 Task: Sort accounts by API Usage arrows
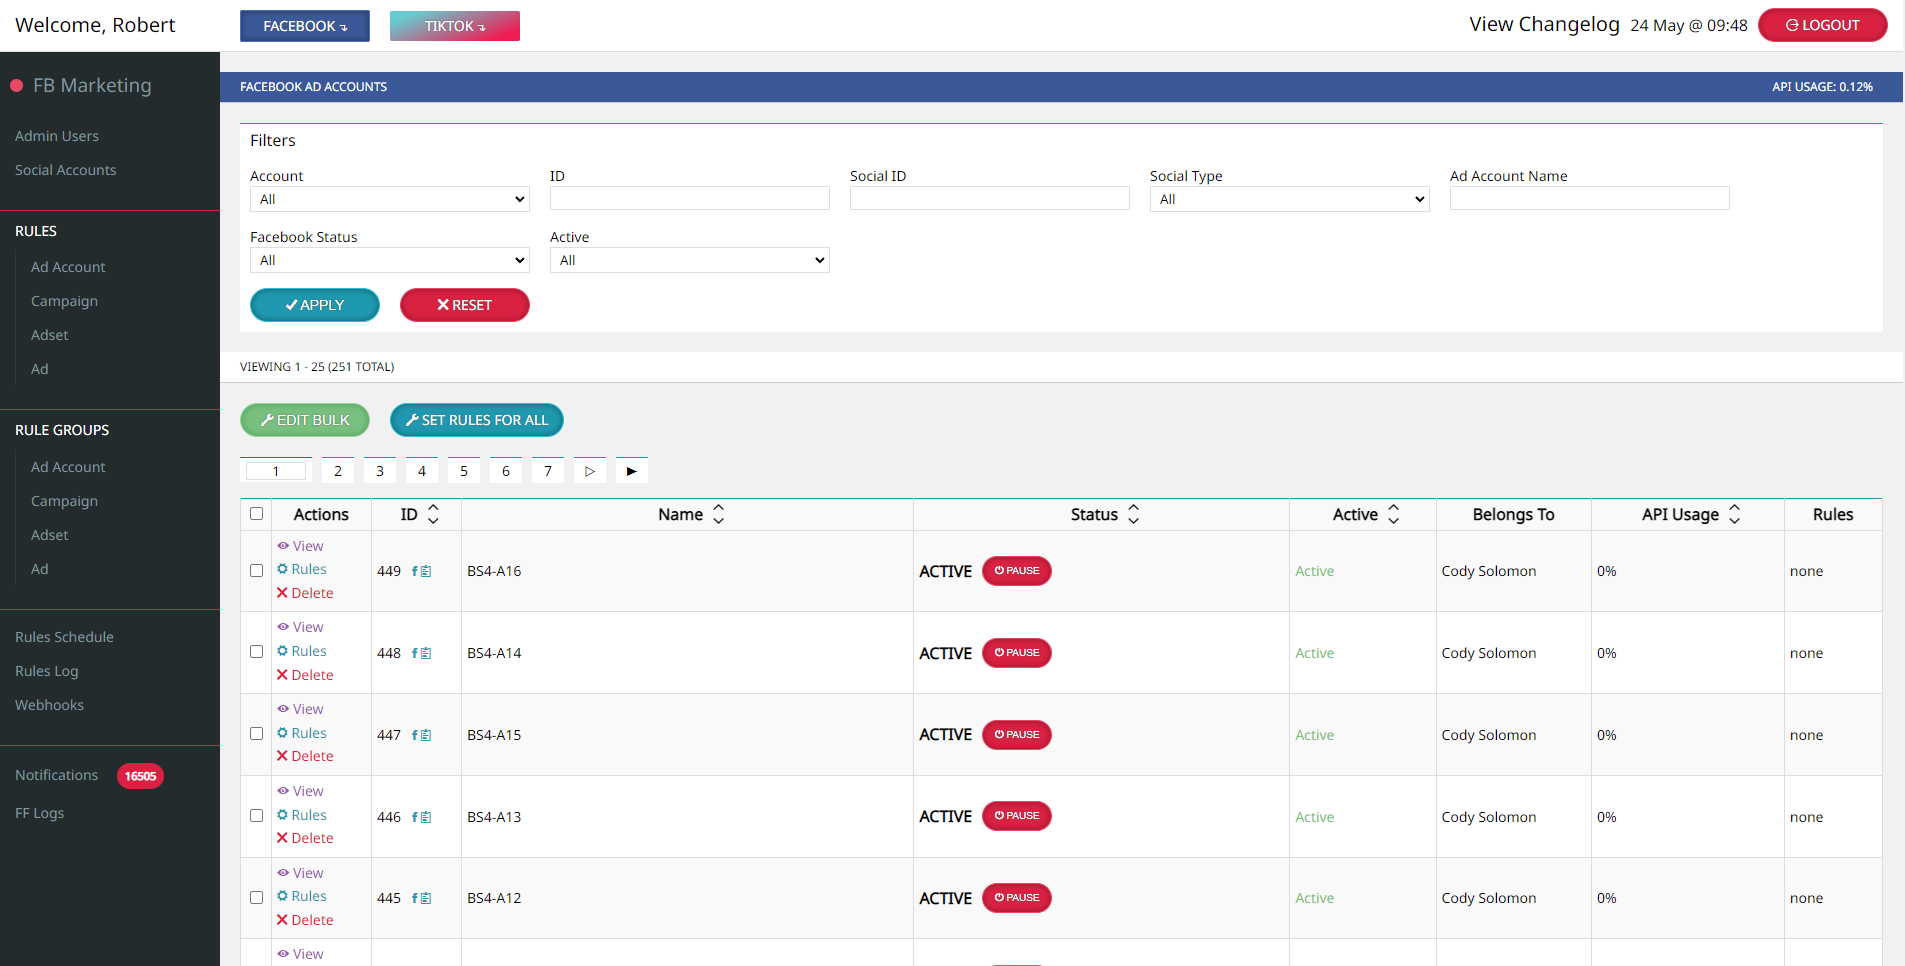pyautogui.click(x=1734, y=514)
